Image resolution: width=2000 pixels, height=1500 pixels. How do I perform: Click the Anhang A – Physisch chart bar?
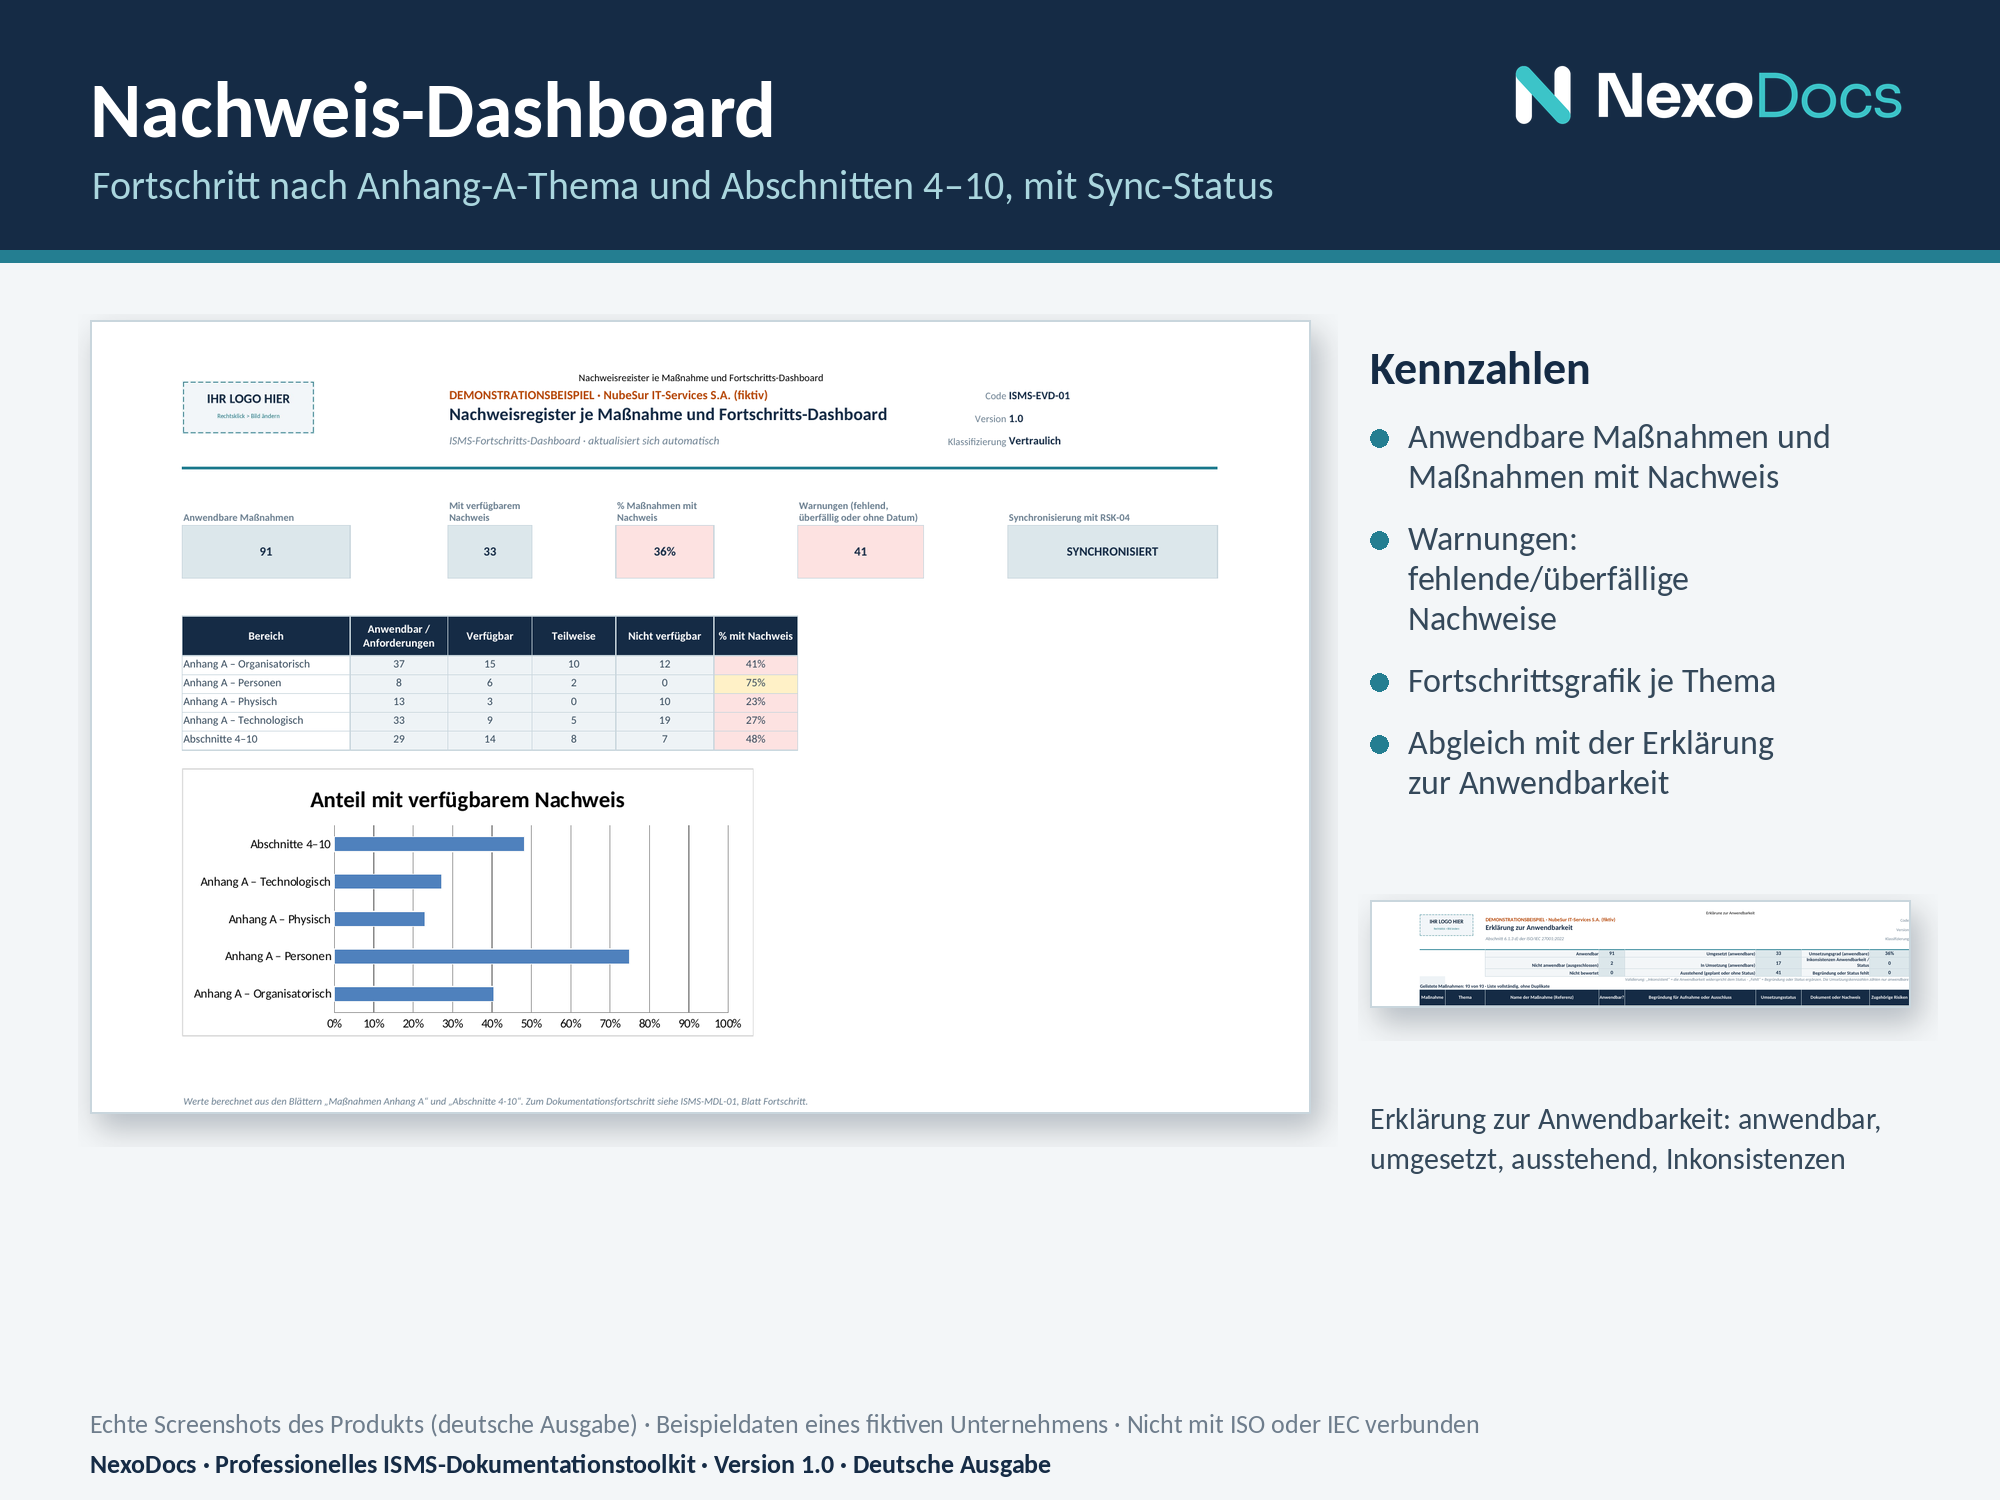[x=380, y=919]
